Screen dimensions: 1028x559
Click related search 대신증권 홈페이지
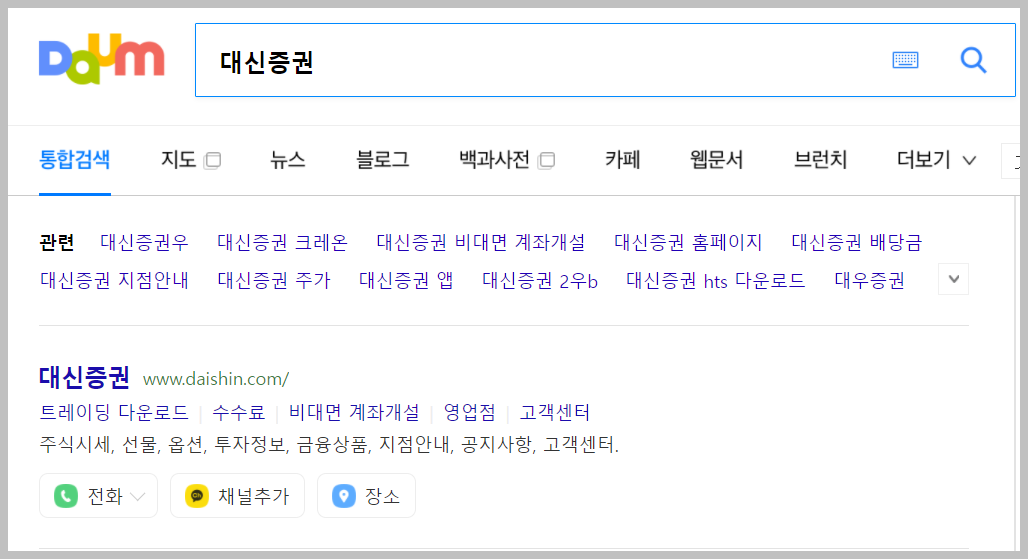click(688, 242)
